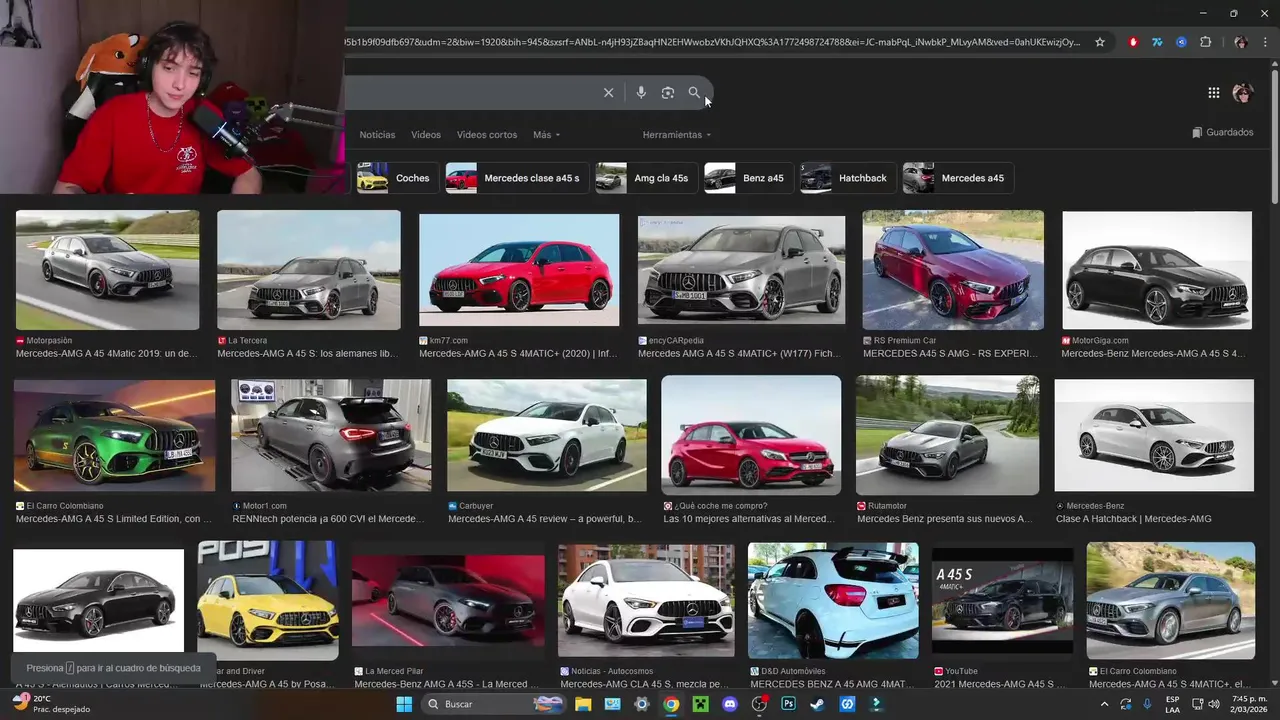This screenshot has height=720, width=1280.
Task: Open the Clase A Hatchback white car image
Action: (1154, 436)
